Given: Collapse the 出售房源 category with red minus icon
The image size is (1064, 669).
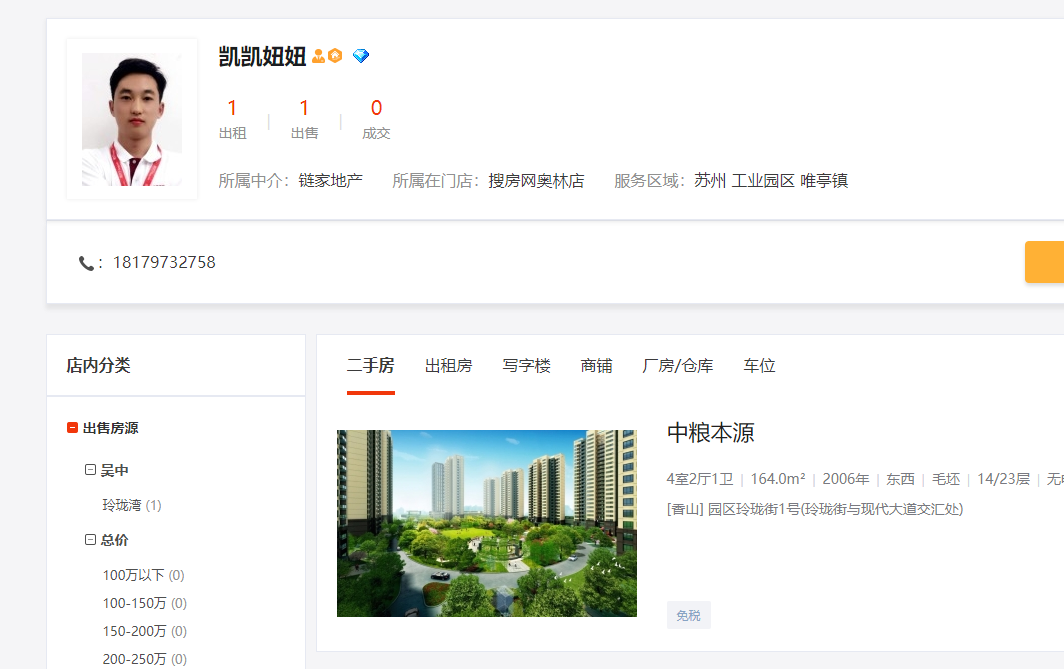Looking at the screenshot, I should [72, 428].
